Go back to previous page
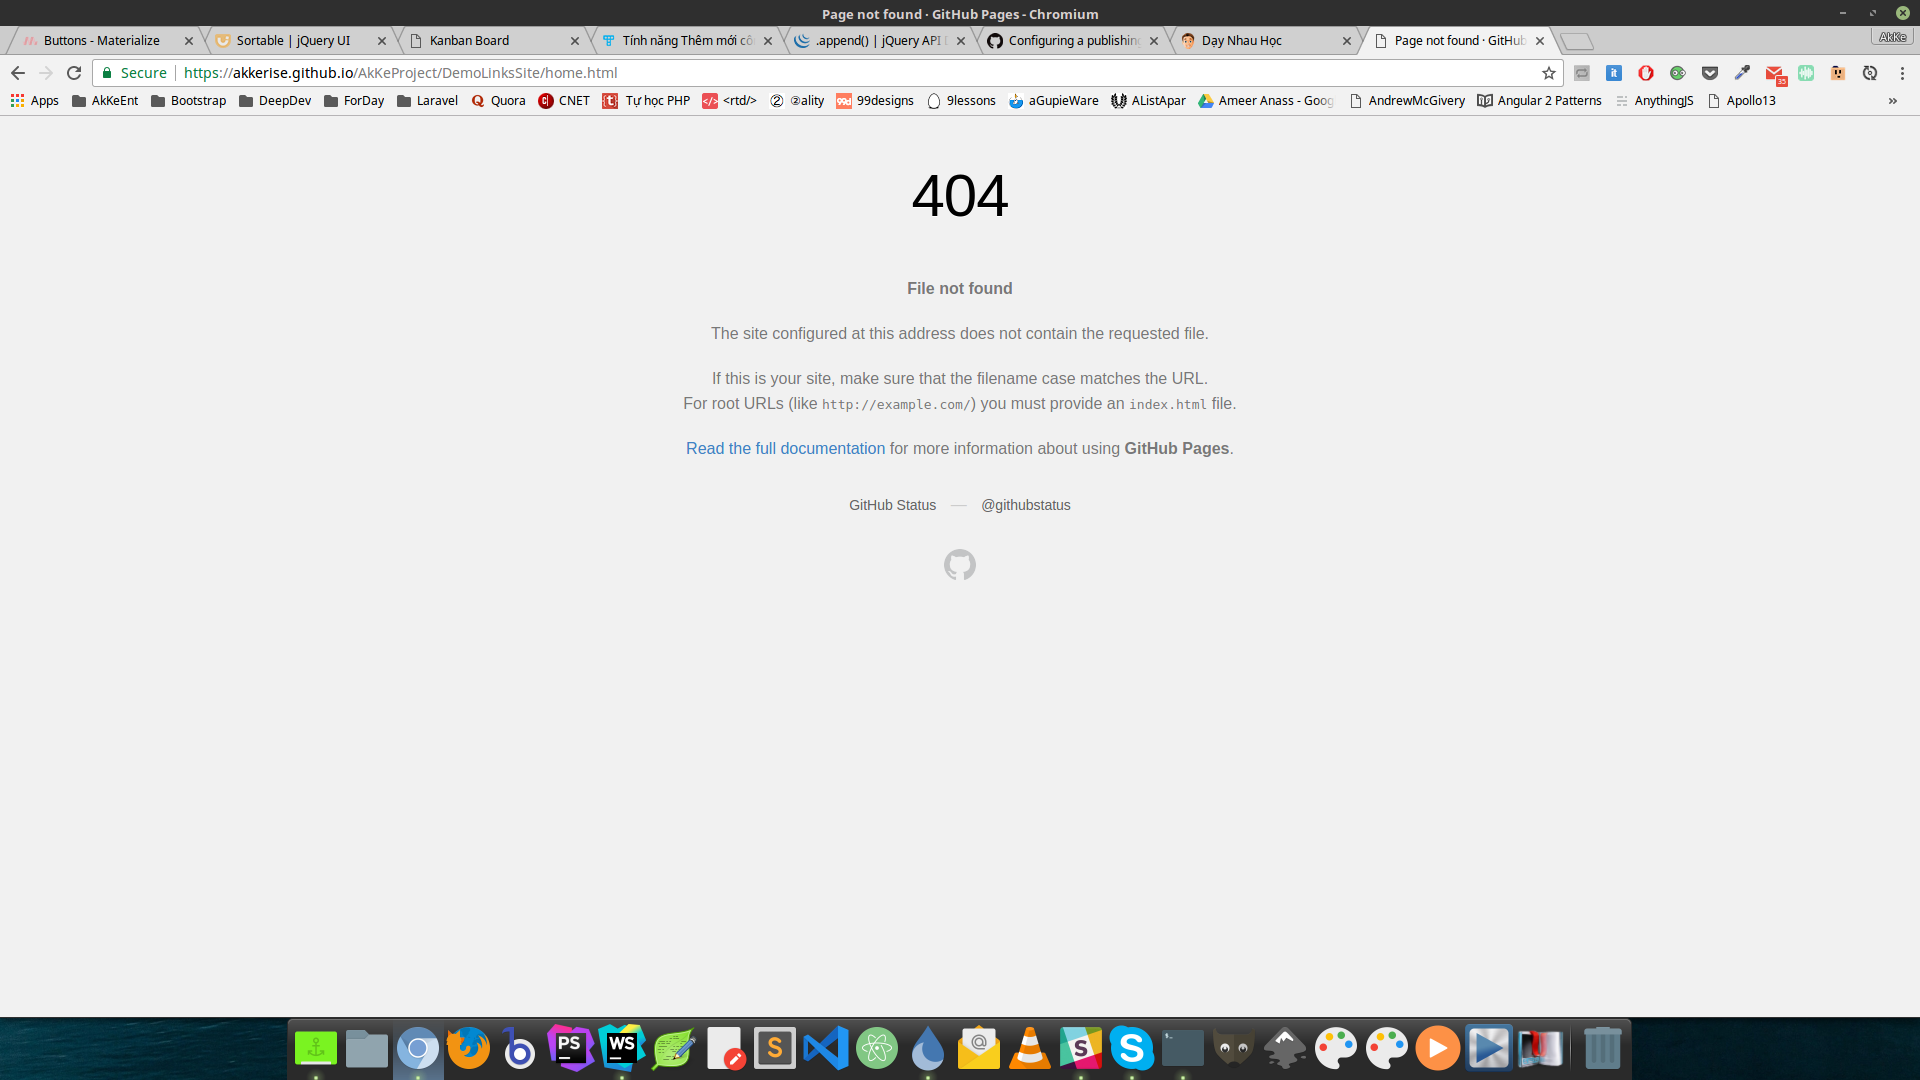 18,73
